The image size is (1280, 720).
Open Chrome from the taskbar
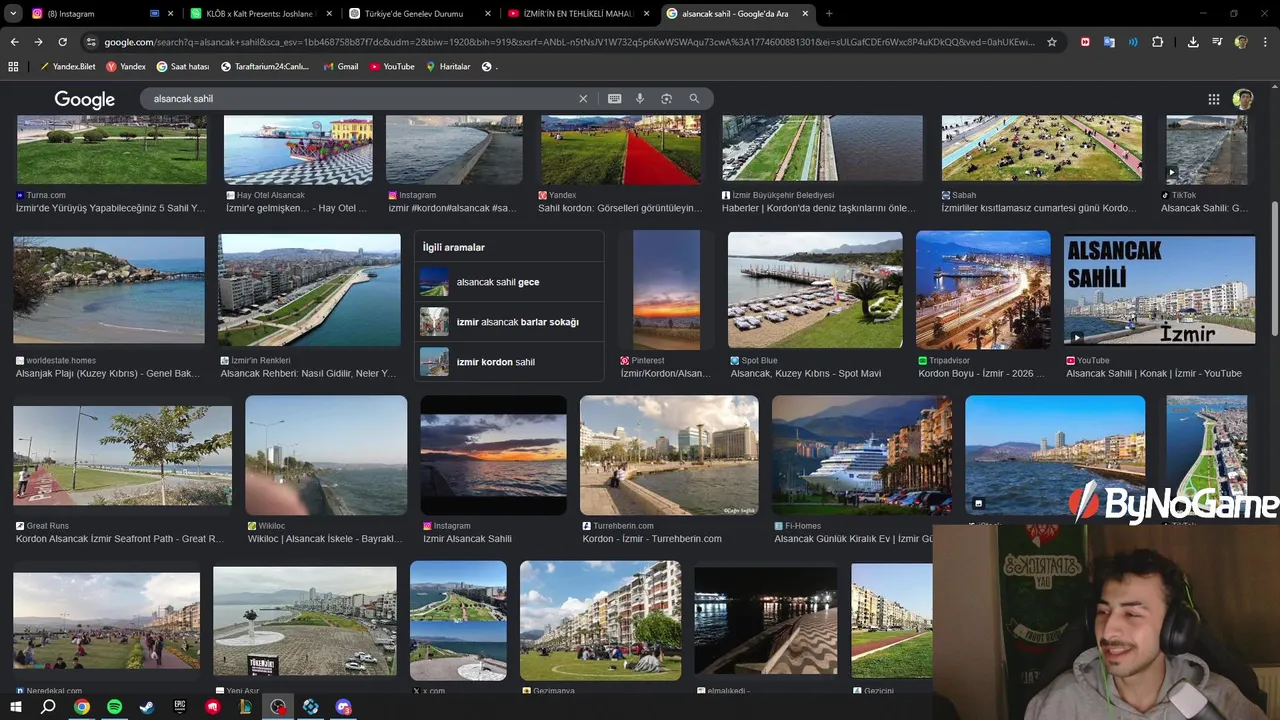click(81, 707)
